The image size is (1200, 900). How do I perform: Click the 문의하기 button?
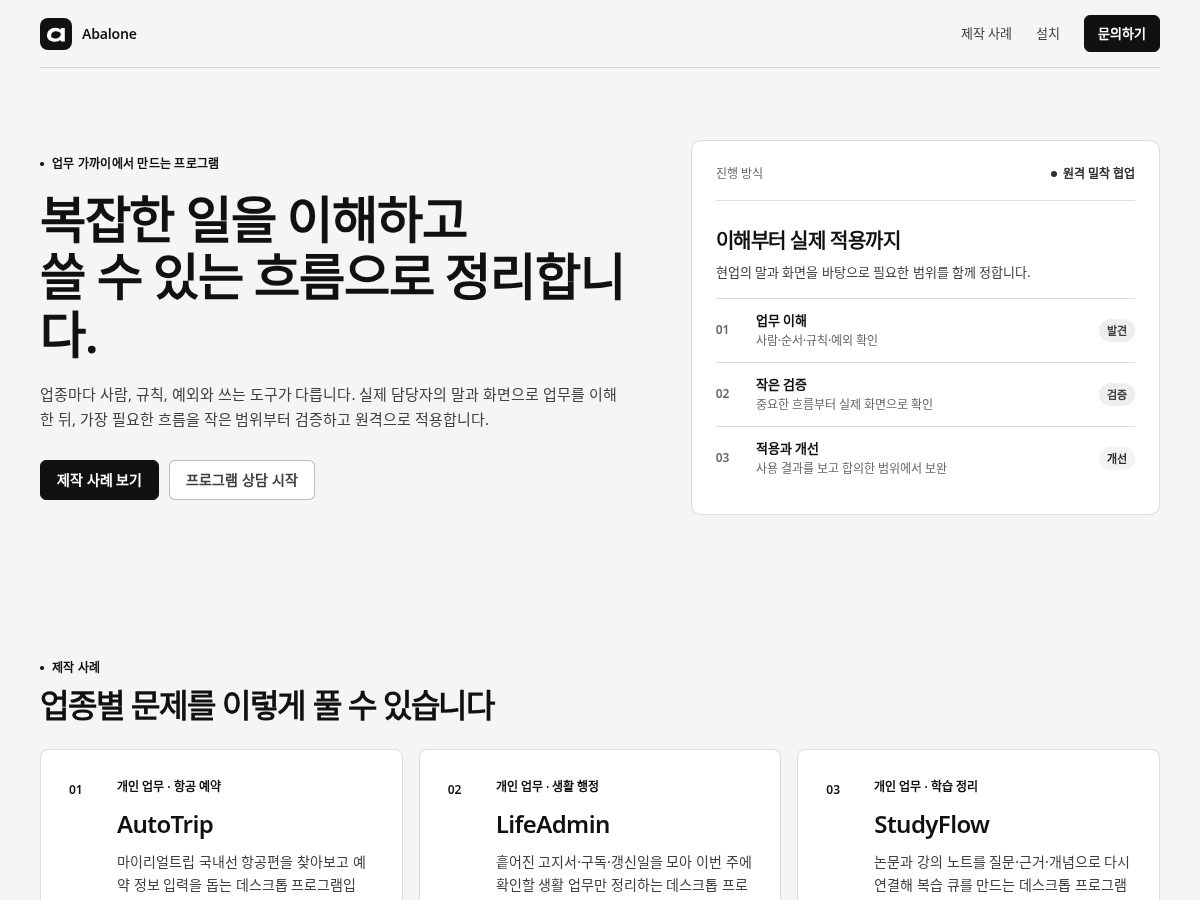[1122, 34]
